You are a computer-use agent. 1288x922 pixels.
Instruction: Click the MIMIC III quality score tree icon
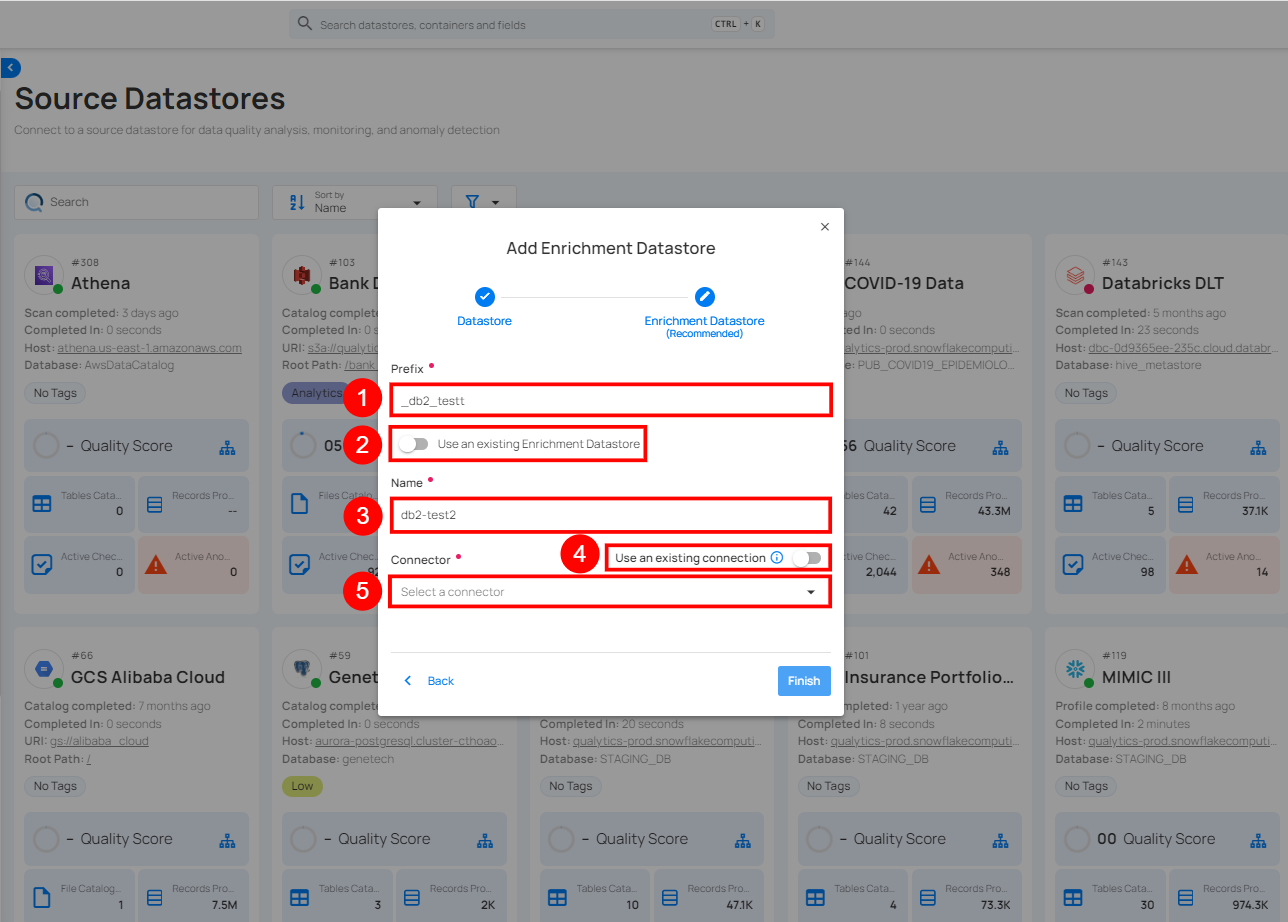1259,840
